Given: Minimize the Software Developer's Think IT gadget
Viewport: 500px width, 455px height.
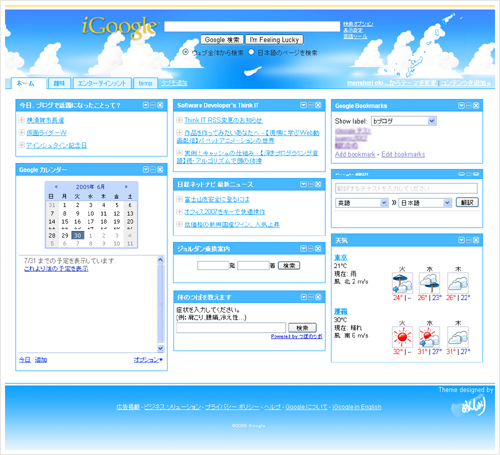Looking at the screenshot, I should tap(311, 105).
